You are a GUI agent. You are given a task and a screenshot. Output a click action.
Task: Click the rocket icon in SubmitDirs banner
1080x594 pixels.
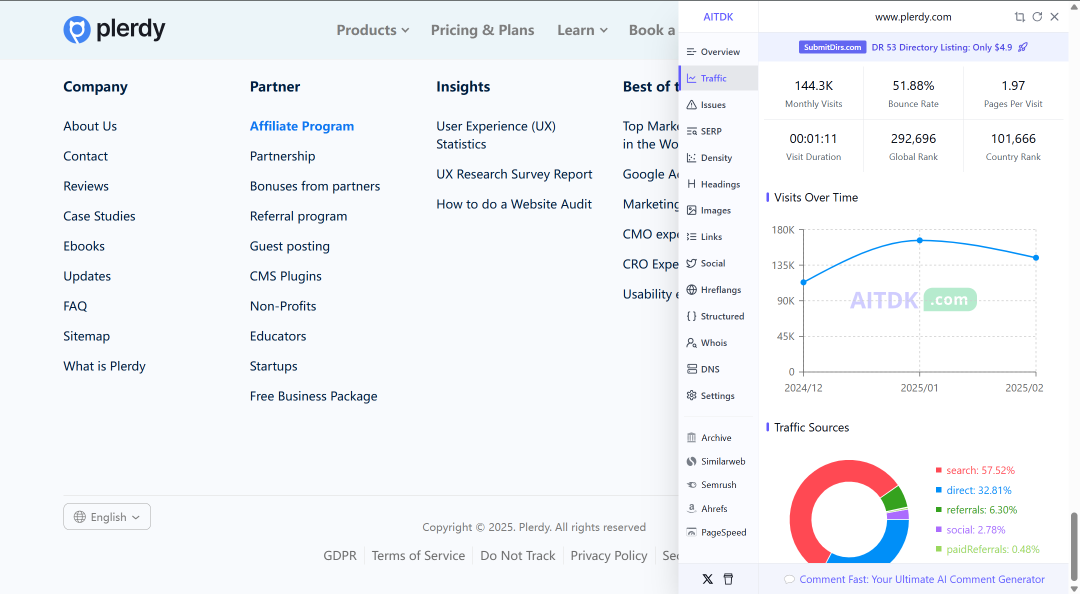(1023, 47)
